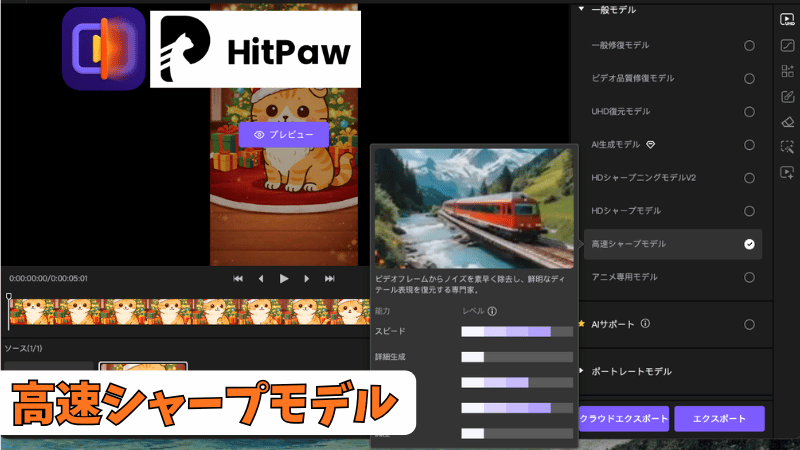Select the HDシャープニングモデルV2 radio button
The width and height of the screenshot is (800, 450).
point(749,178)
